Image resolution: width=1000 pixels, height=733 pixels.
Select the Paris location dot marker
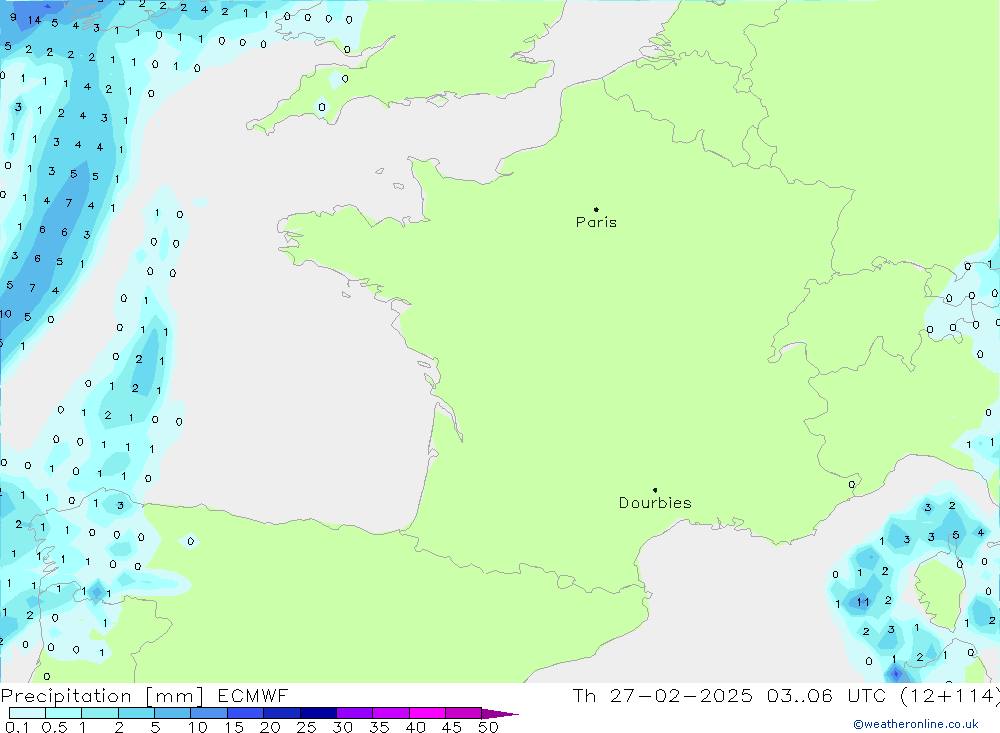click(x=596, y=209)
